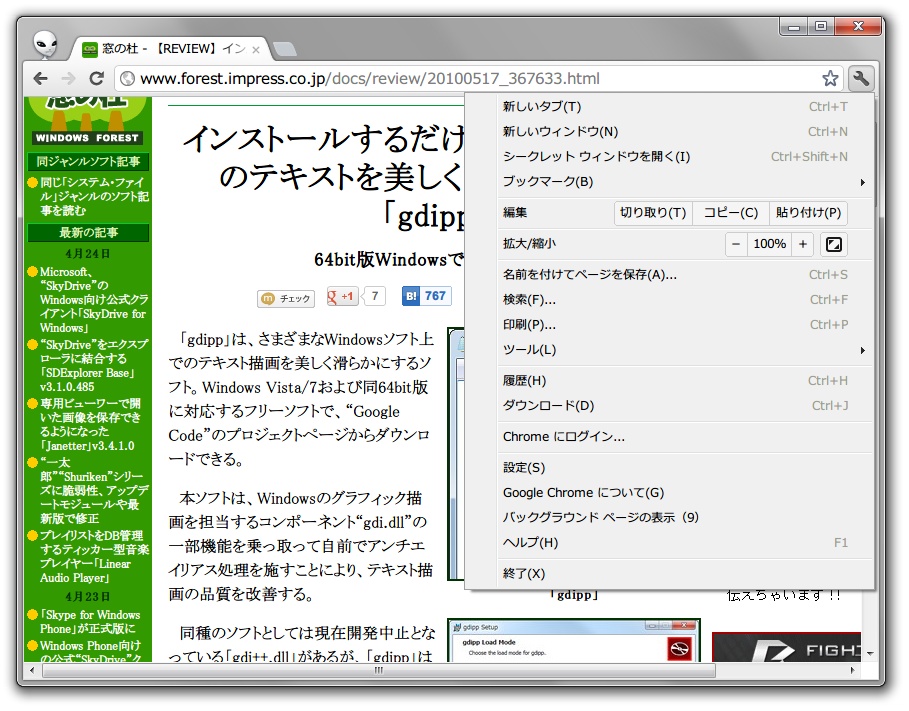Image resolution: width=909 pixels, height=711 pixels.
Task: Share the article via the mixi チェック button
Action: pyautogui.click(x=284, y=297)
